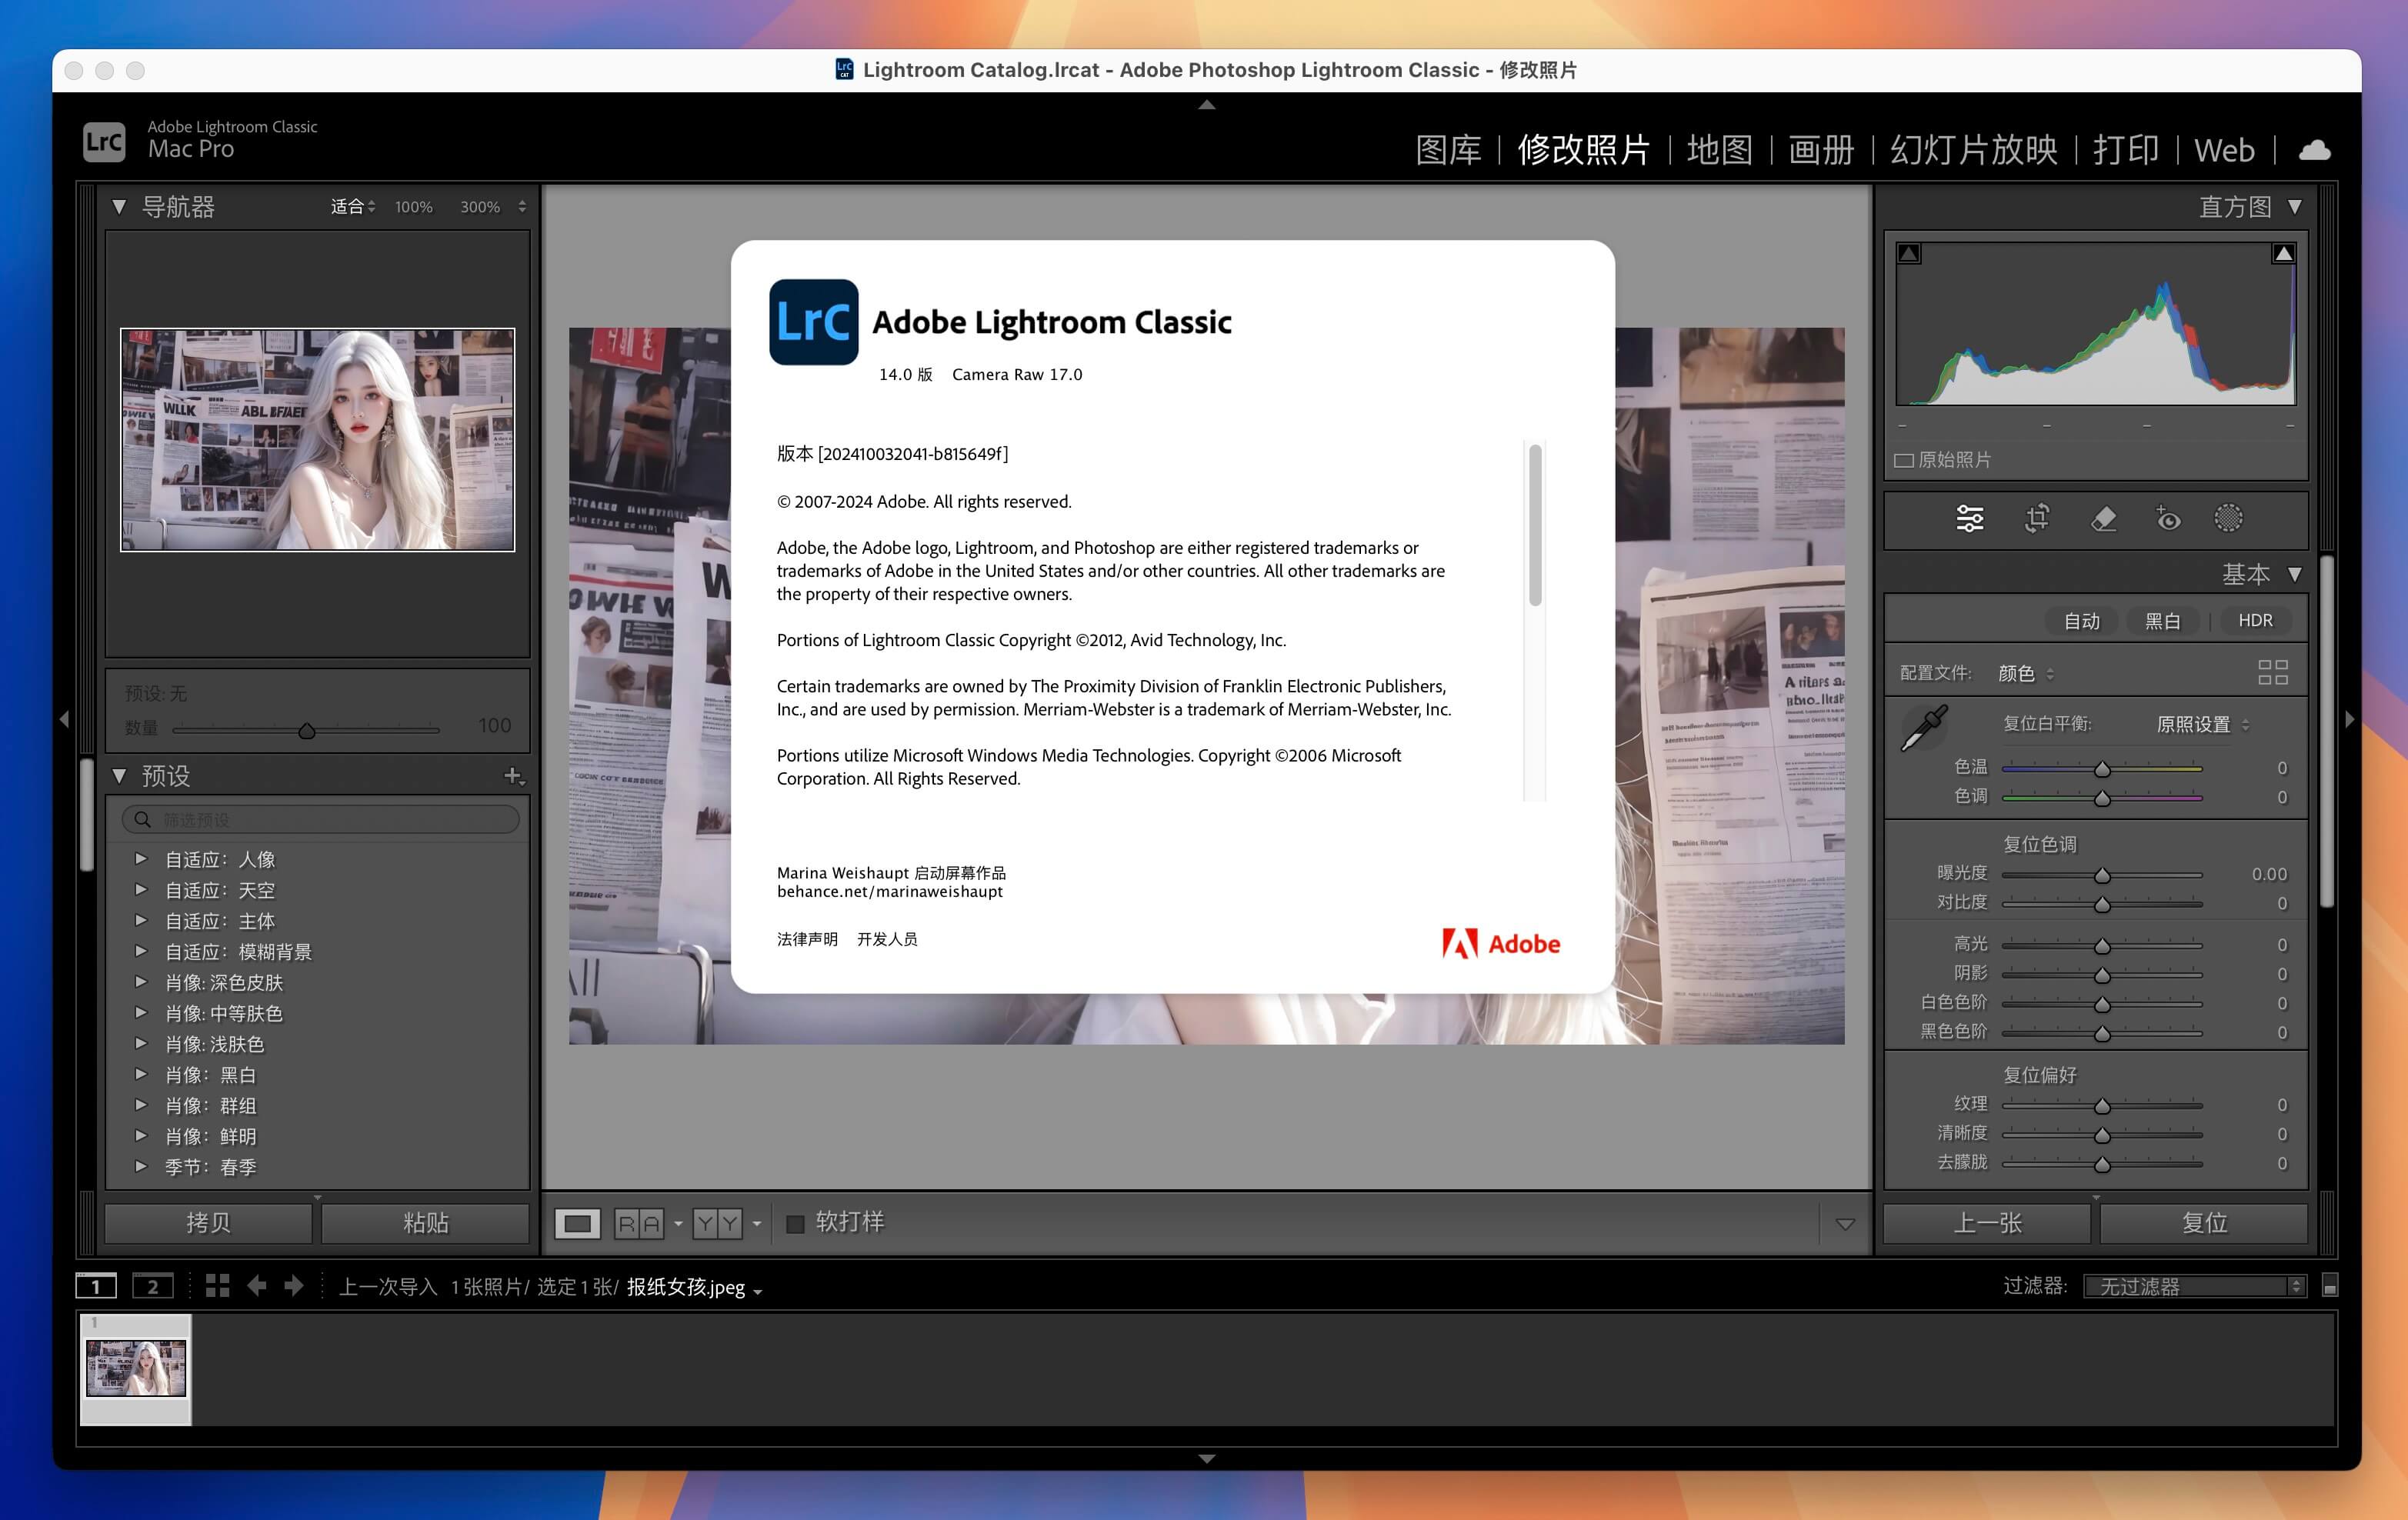Go back with filmstrip left arrow
The height and width of the screenshot is (1520, 2408).
pos(256,1286)
